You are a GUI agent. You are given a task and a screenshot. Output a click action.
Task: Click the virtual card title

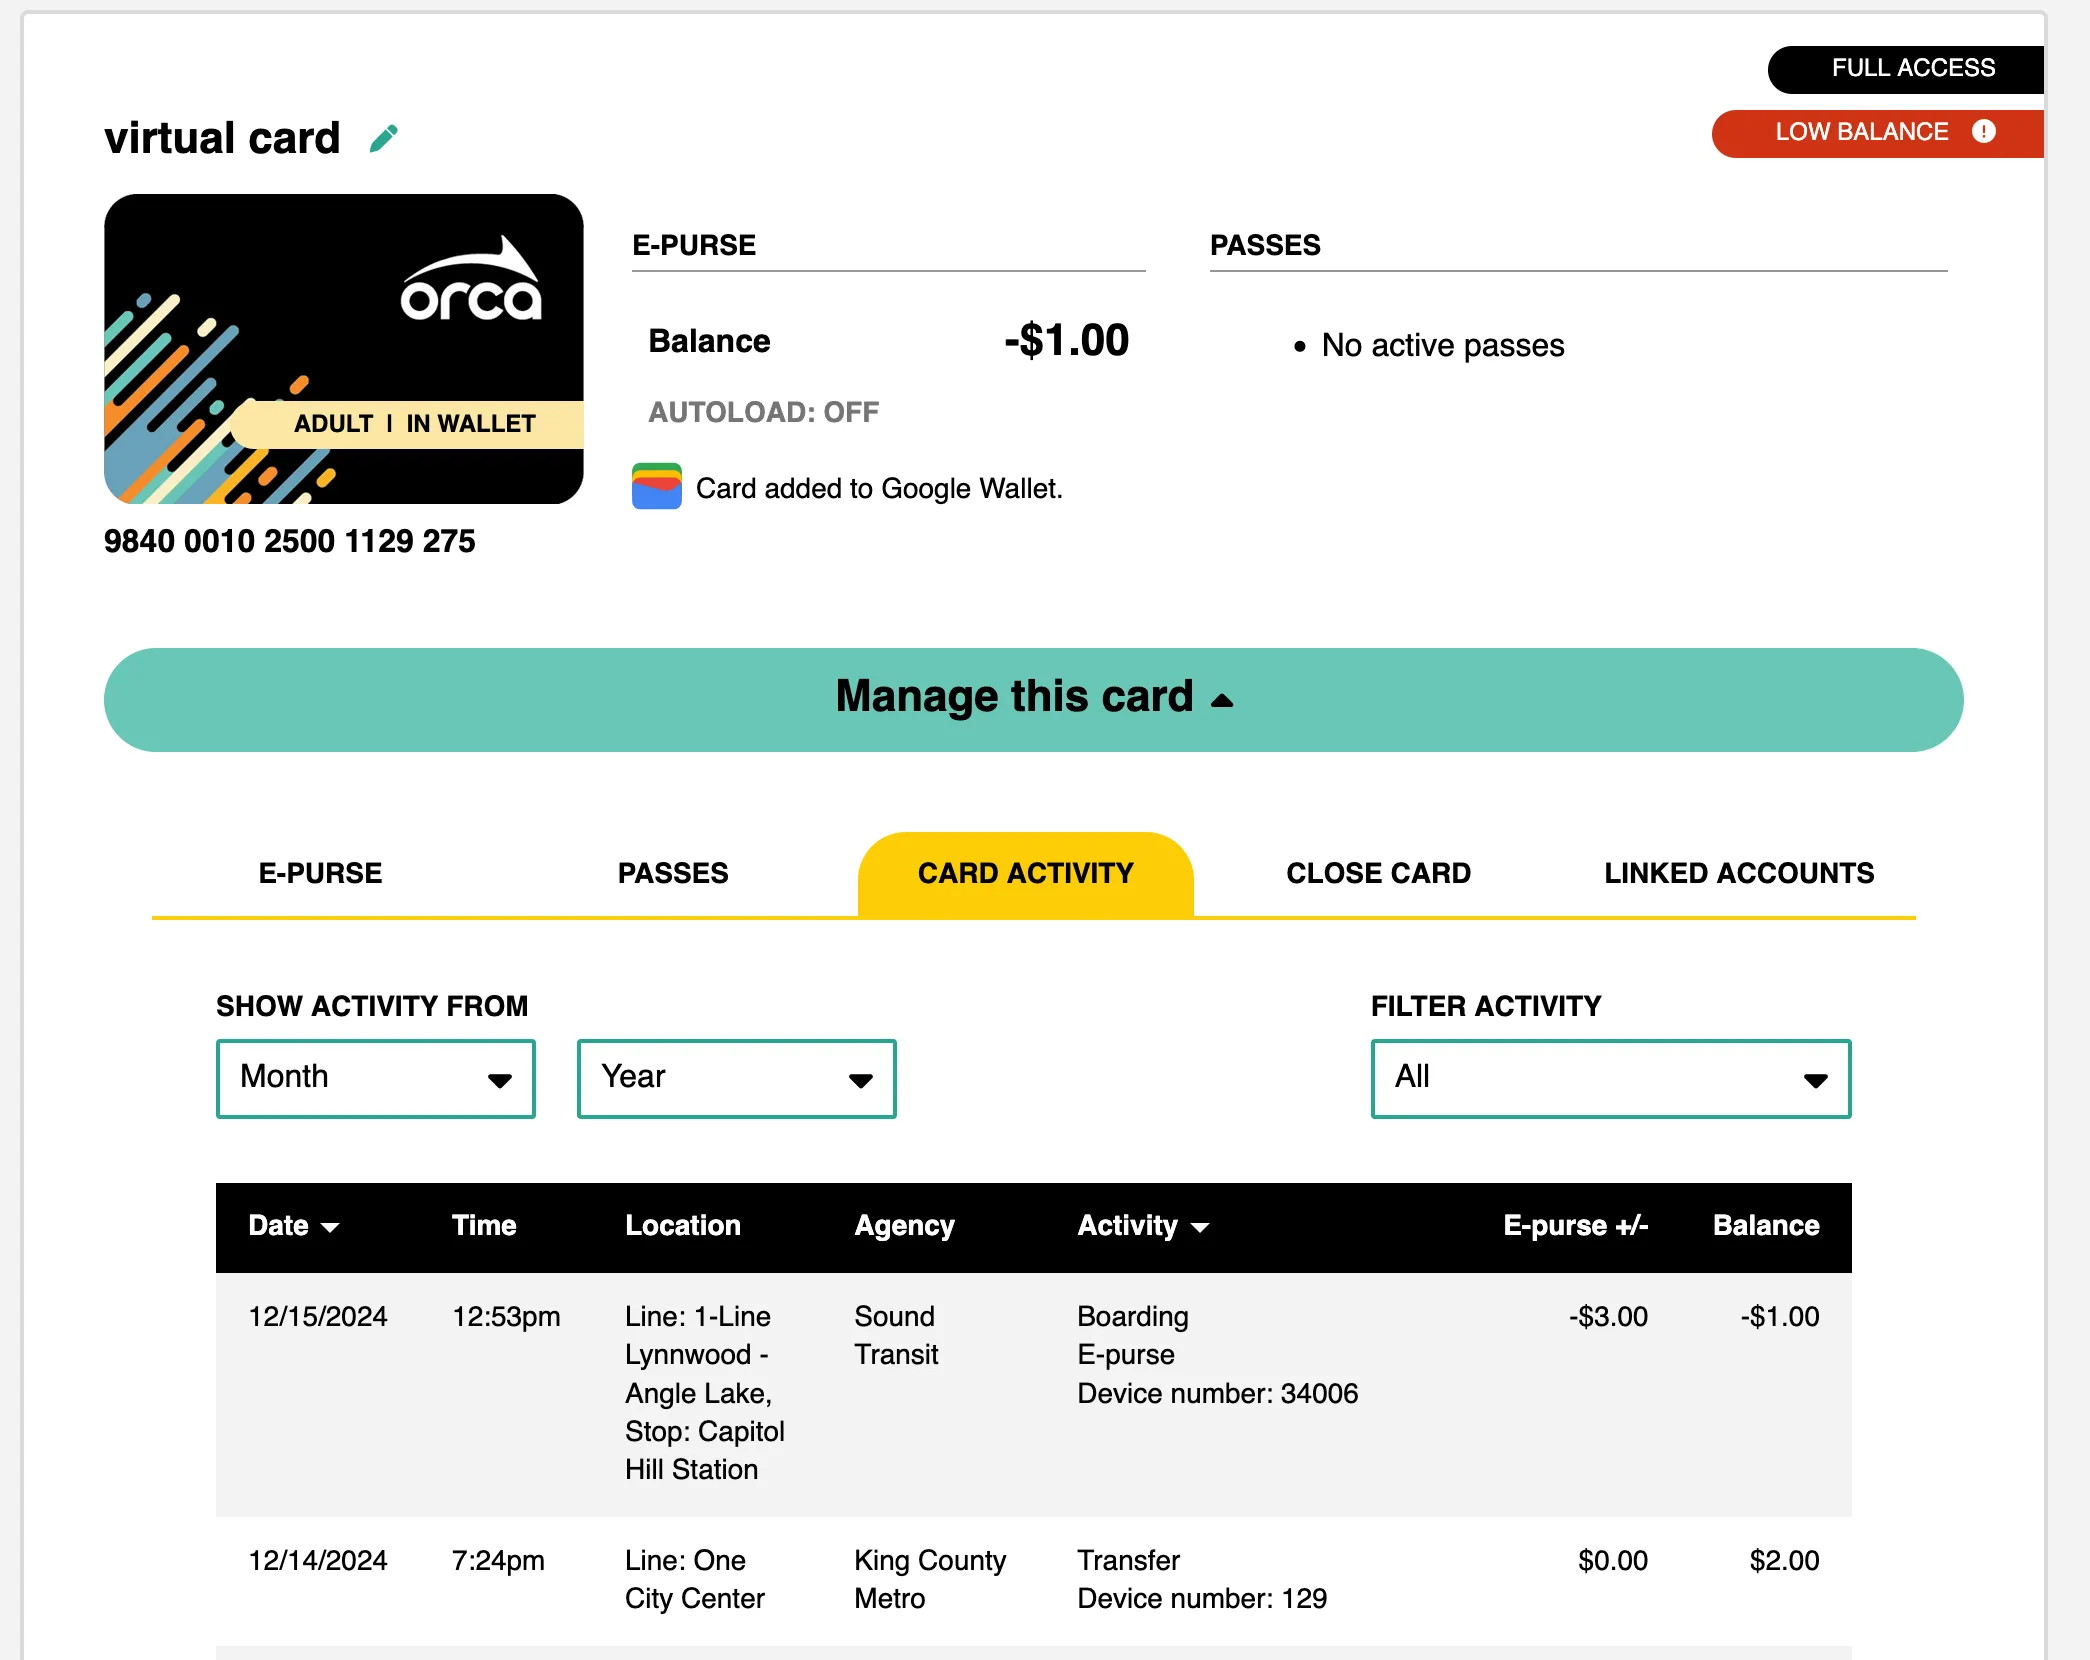click(x=222, y=138)
